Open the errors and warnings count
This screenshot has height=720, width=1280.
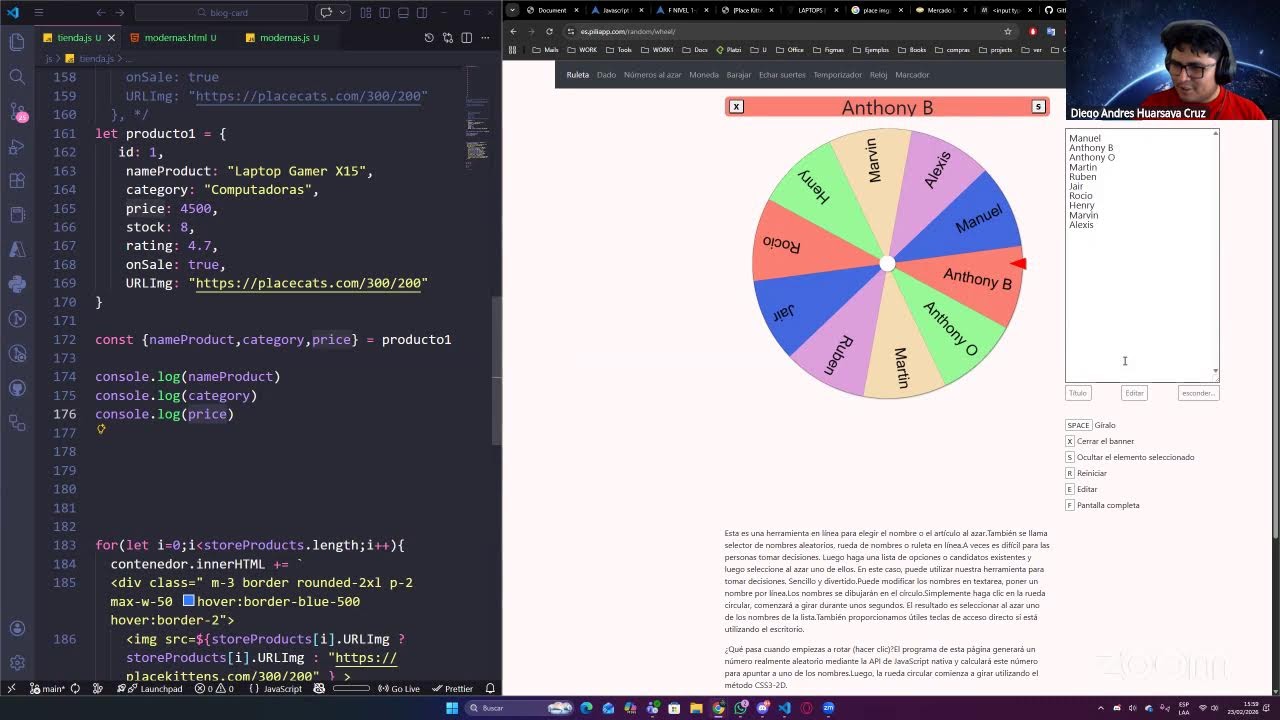pos(214,689)
